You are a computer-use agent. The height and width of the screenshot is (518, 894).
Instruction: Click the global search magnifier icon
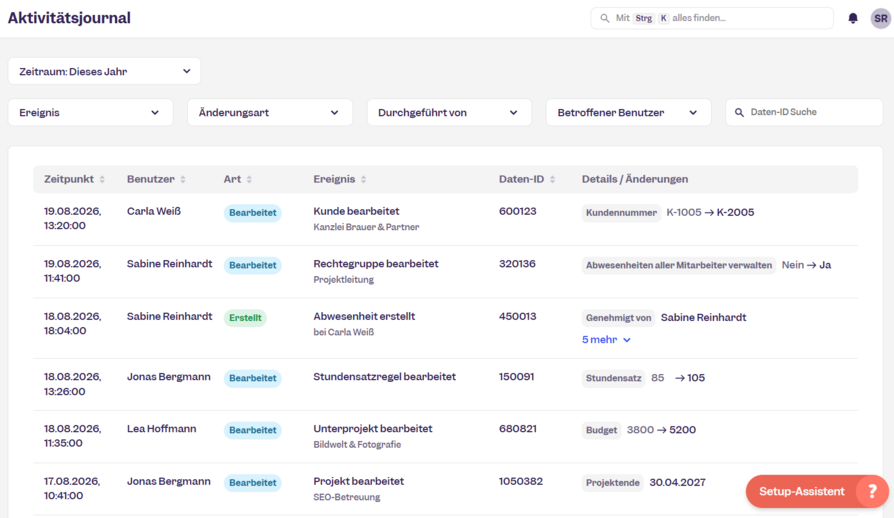pos(604,18)
